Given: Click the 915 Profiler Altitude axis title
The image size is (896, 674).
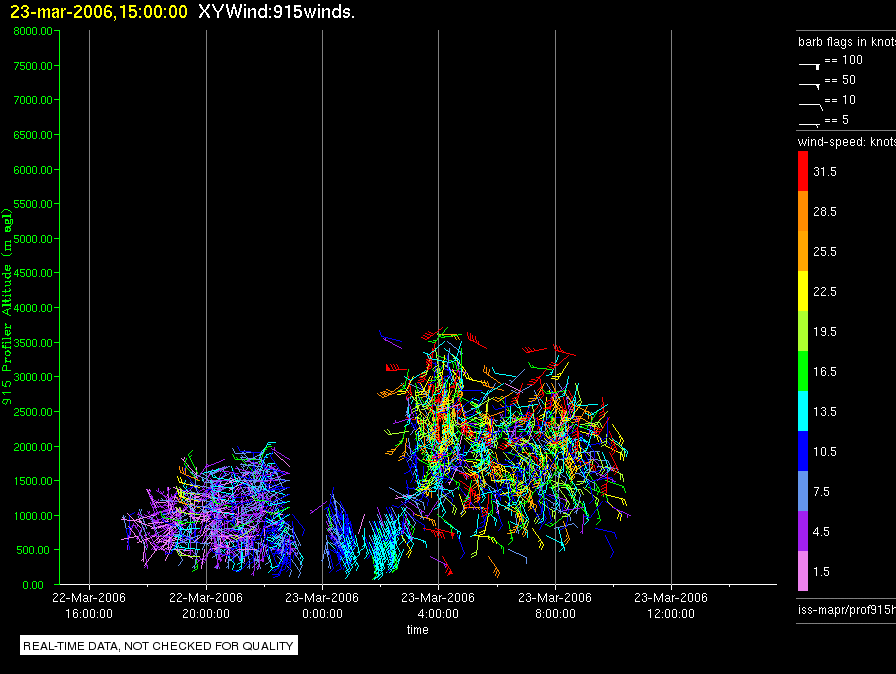Looking at the screenshot, I should (7, 307).
